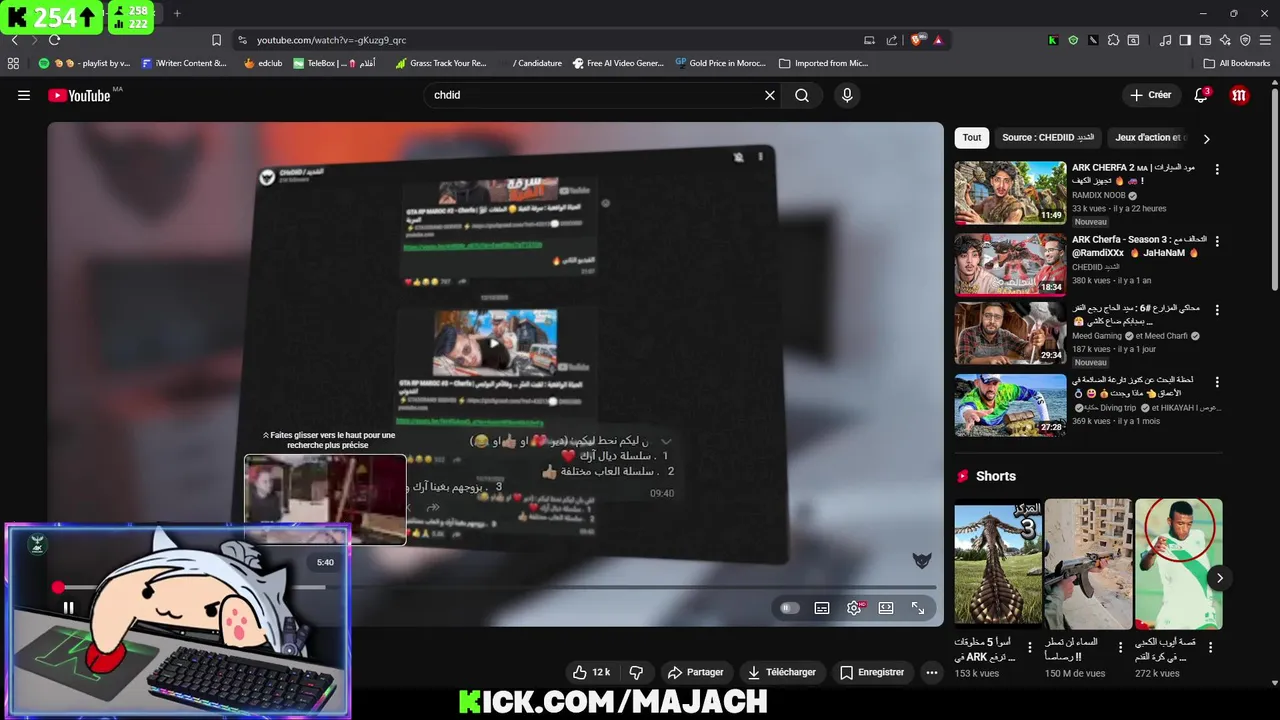Open options for ARK CHERFA 2 video
The height and width of the screenshot is (720, 1280).
tap(1217, 170)
